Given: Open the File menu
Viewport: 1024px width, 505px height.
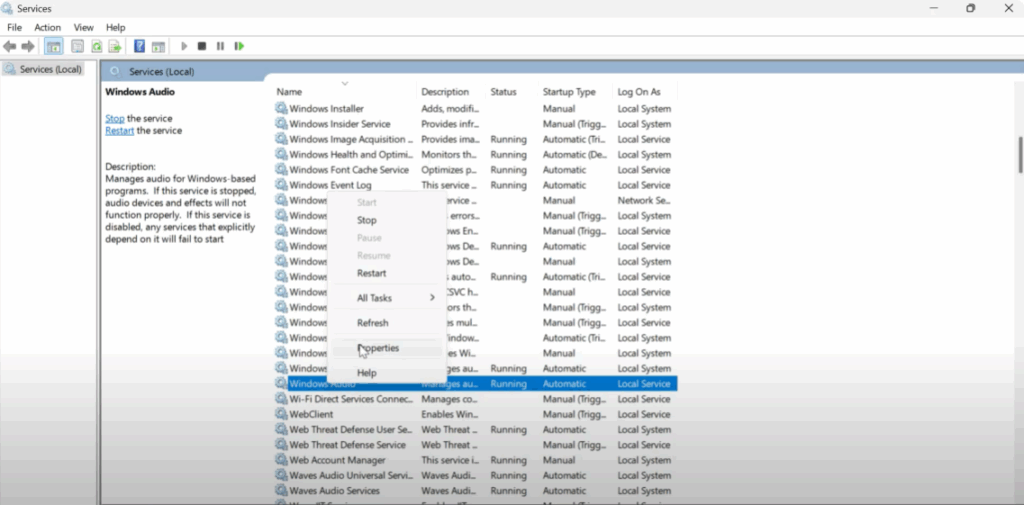Looking at the screenshot, I should click(x=14, y=27).
